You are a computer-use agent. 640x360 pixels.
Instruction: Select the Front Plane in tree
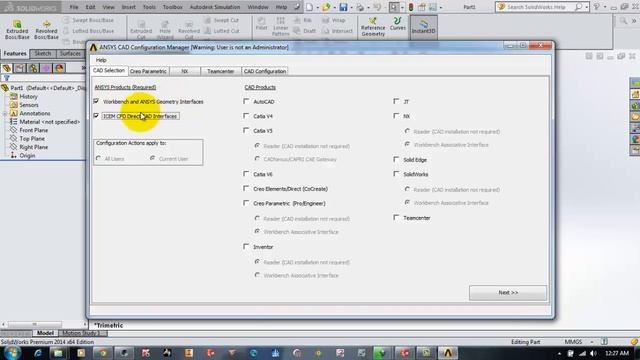click(33, 130)
